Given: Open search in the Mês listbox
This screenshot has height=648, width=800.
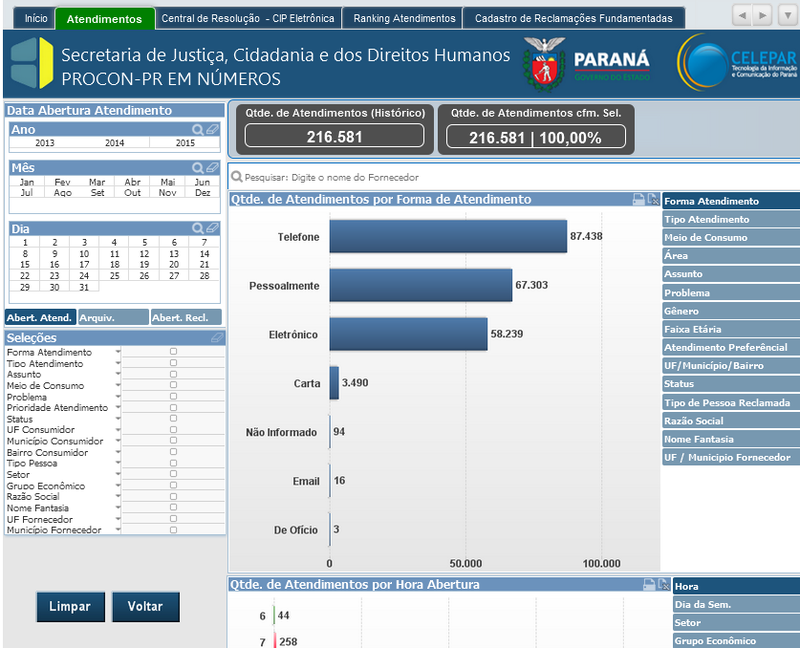Looking at the screenshot, I should [197, 168].
